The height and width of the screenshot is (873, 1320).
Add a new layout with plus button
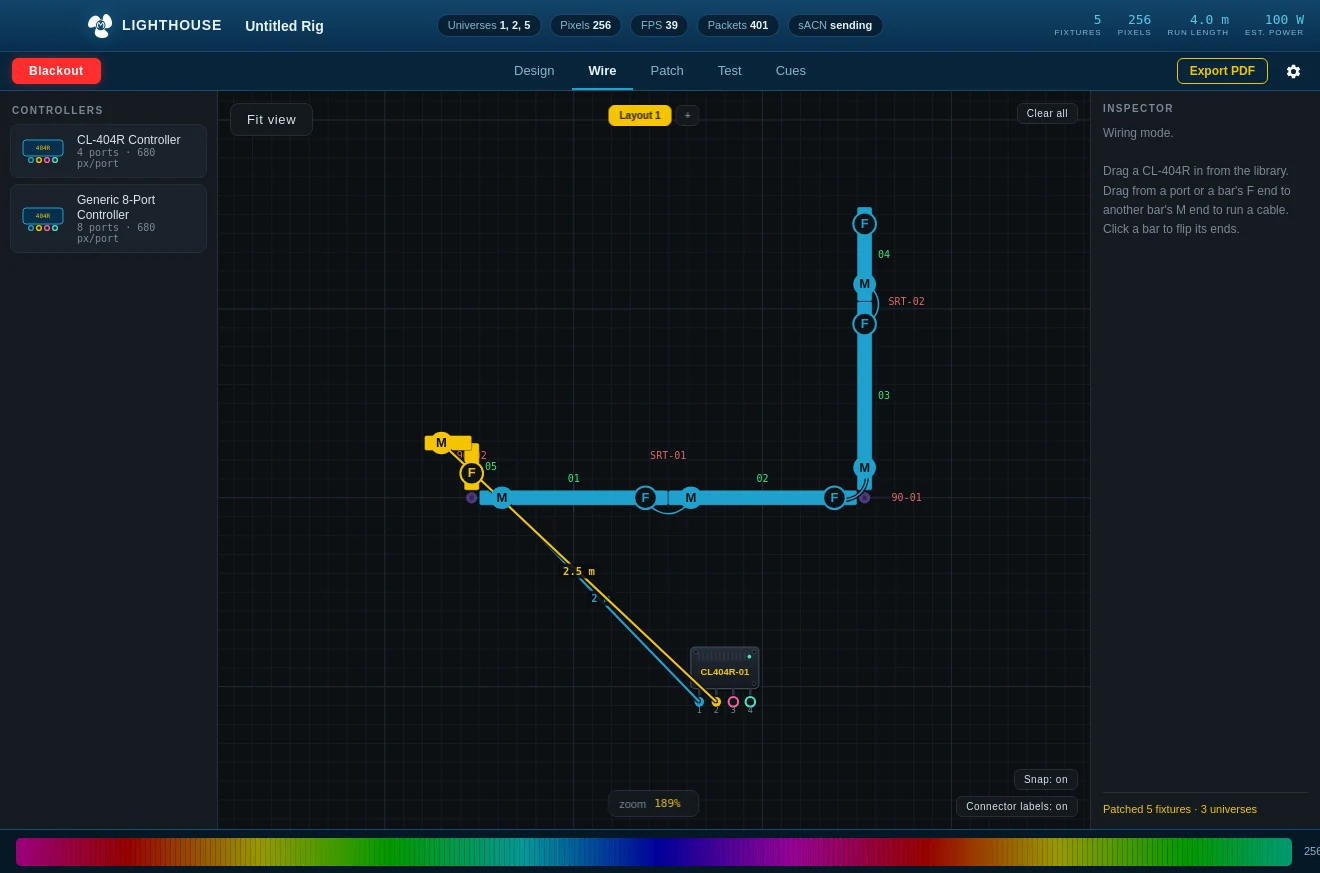coord(688,116)
